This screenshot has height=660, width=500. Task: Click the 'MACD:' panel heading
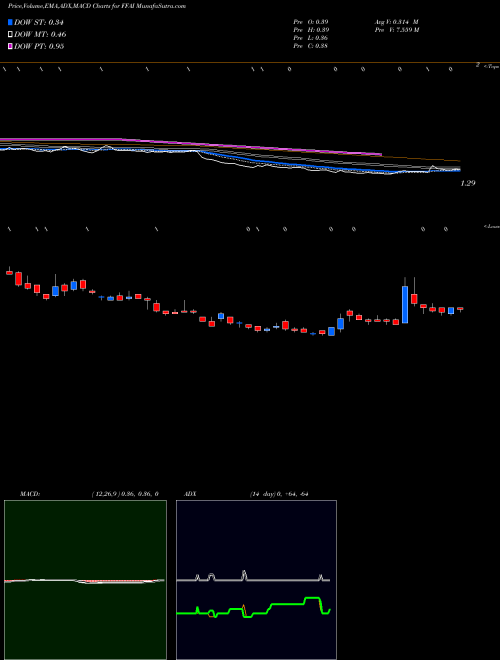point(30,494)
